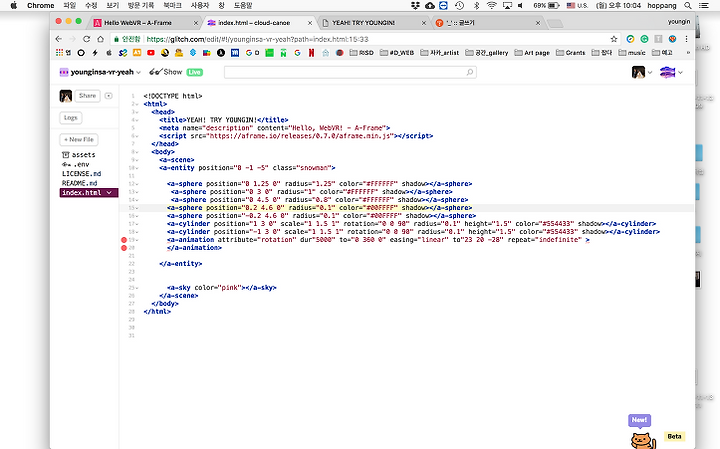Screen dimensions: 720x449
Task: Open the 도움말 menu
Action: [243, 6]
